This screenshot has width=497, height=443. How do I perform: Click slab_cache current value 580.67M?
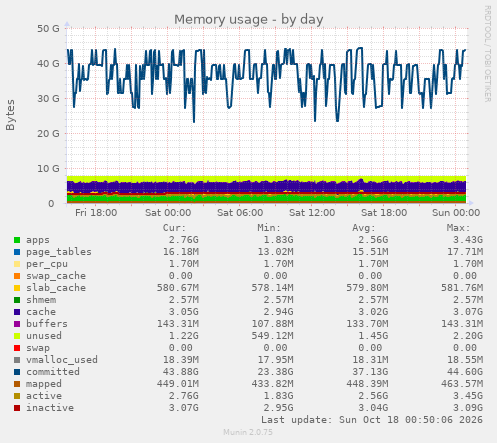tap(178, 288)
